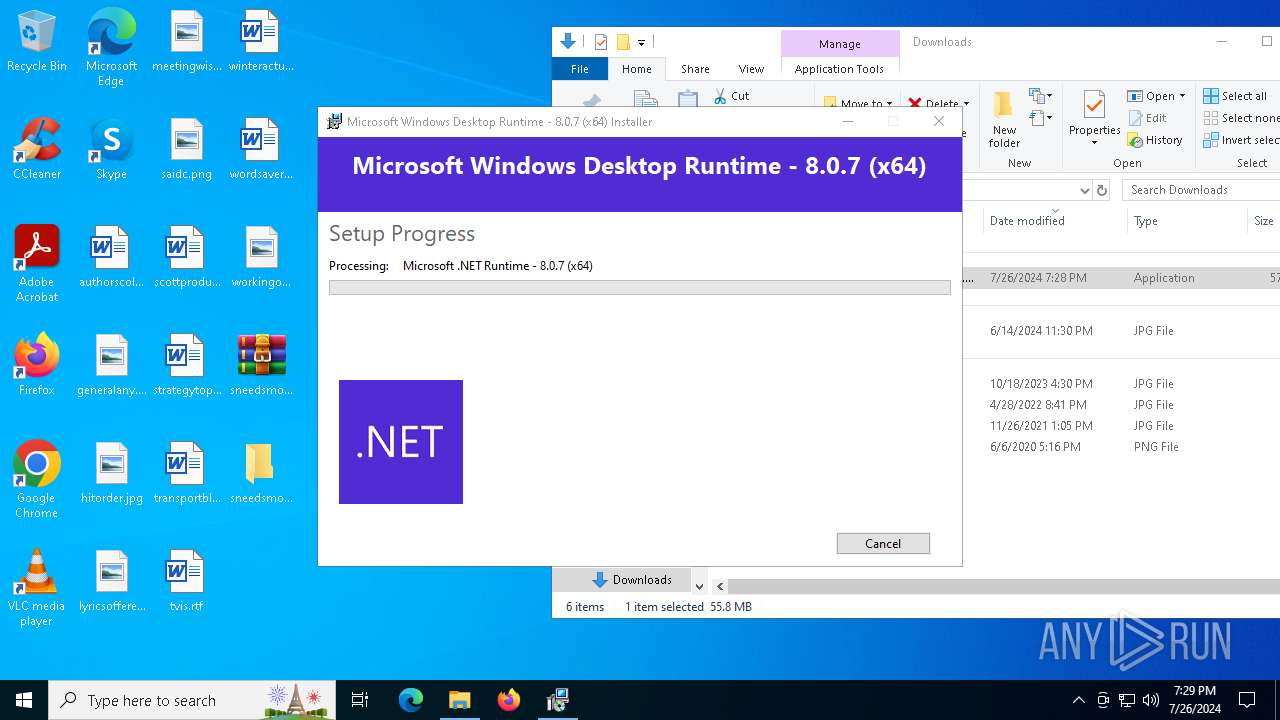Click Refresh button beside address bar
Image resolution: width=1280 pixels, height=720 pixels.
[x=1102, y=190]
